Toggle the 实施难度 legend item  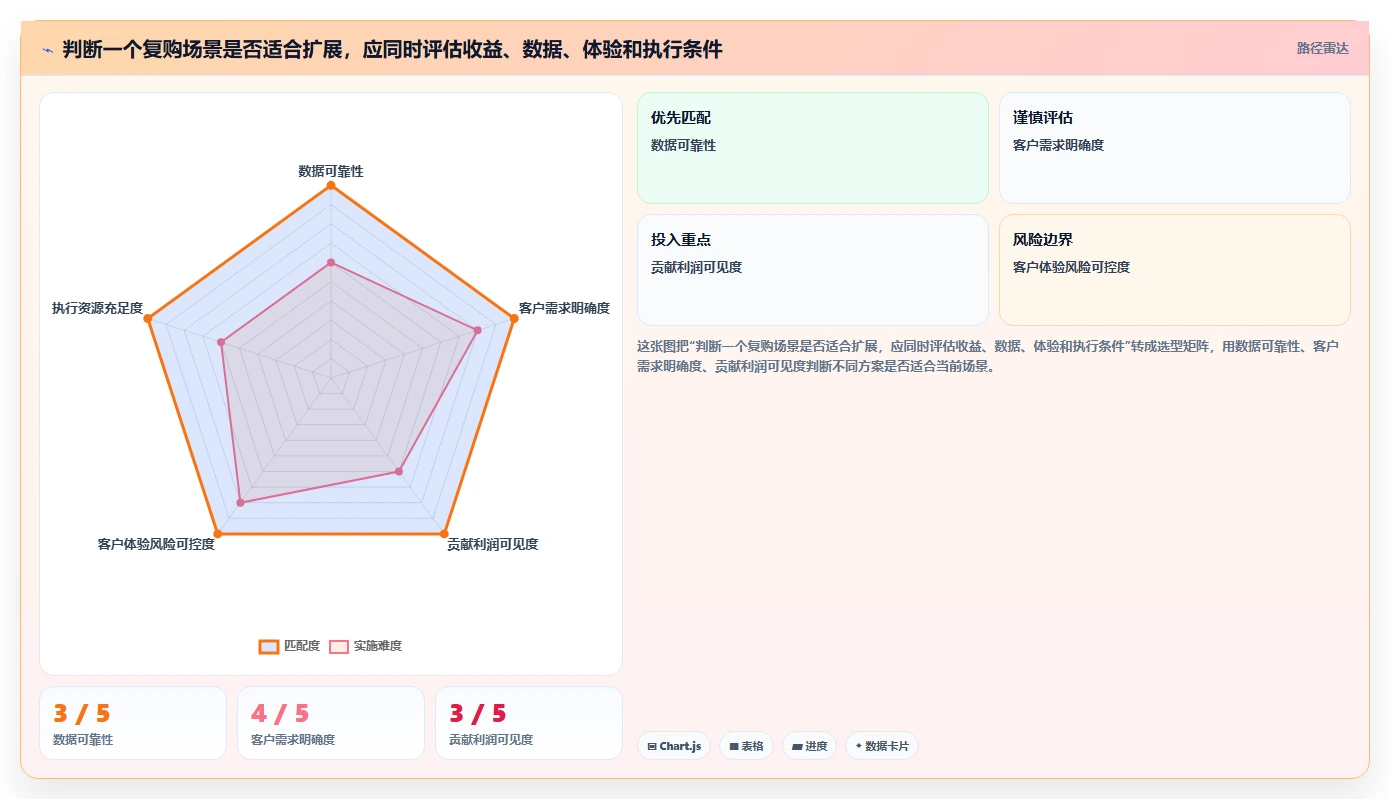tap(366, 646)
